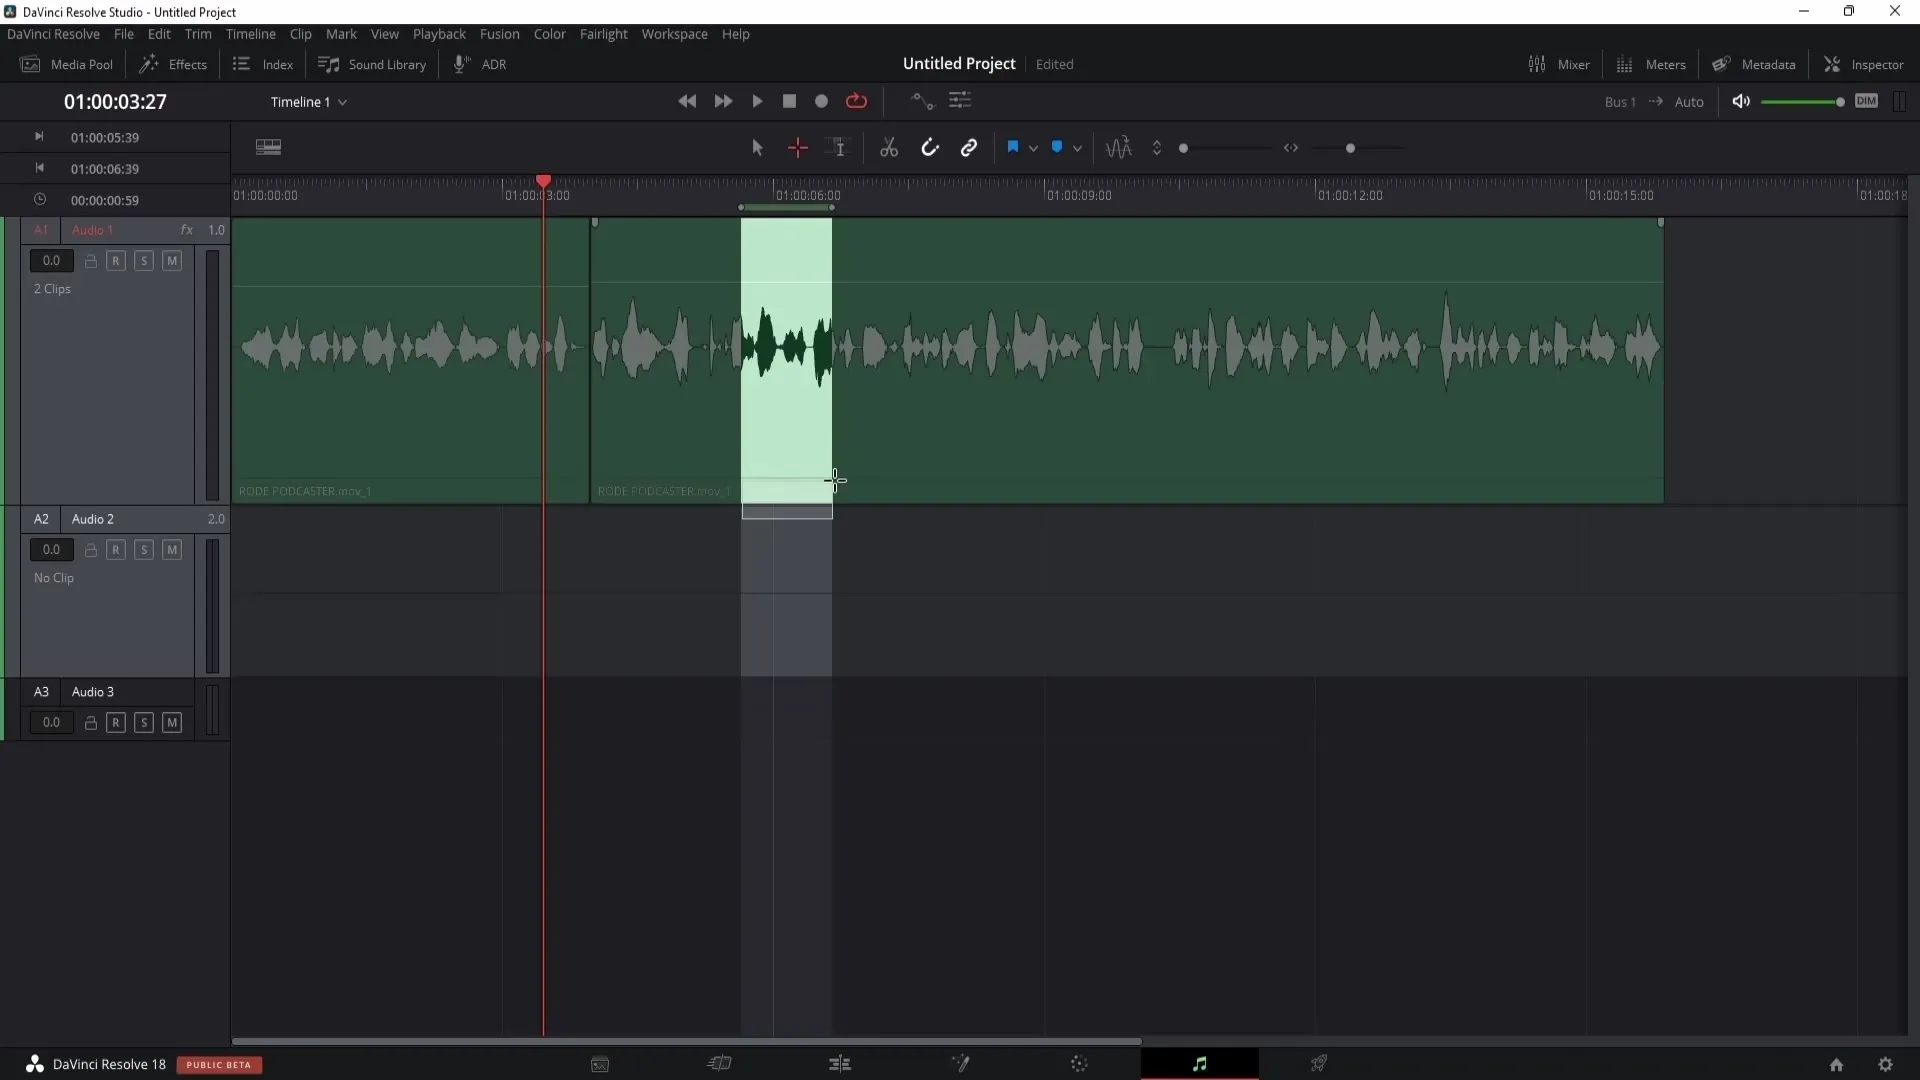Lock the Audio 1 track

[90, 261]
